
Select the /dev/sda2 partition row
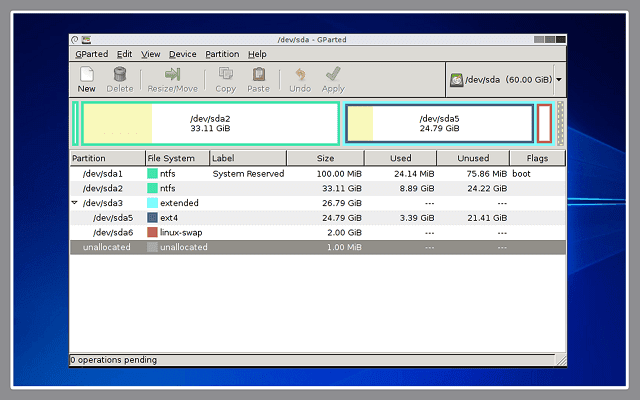318,189
